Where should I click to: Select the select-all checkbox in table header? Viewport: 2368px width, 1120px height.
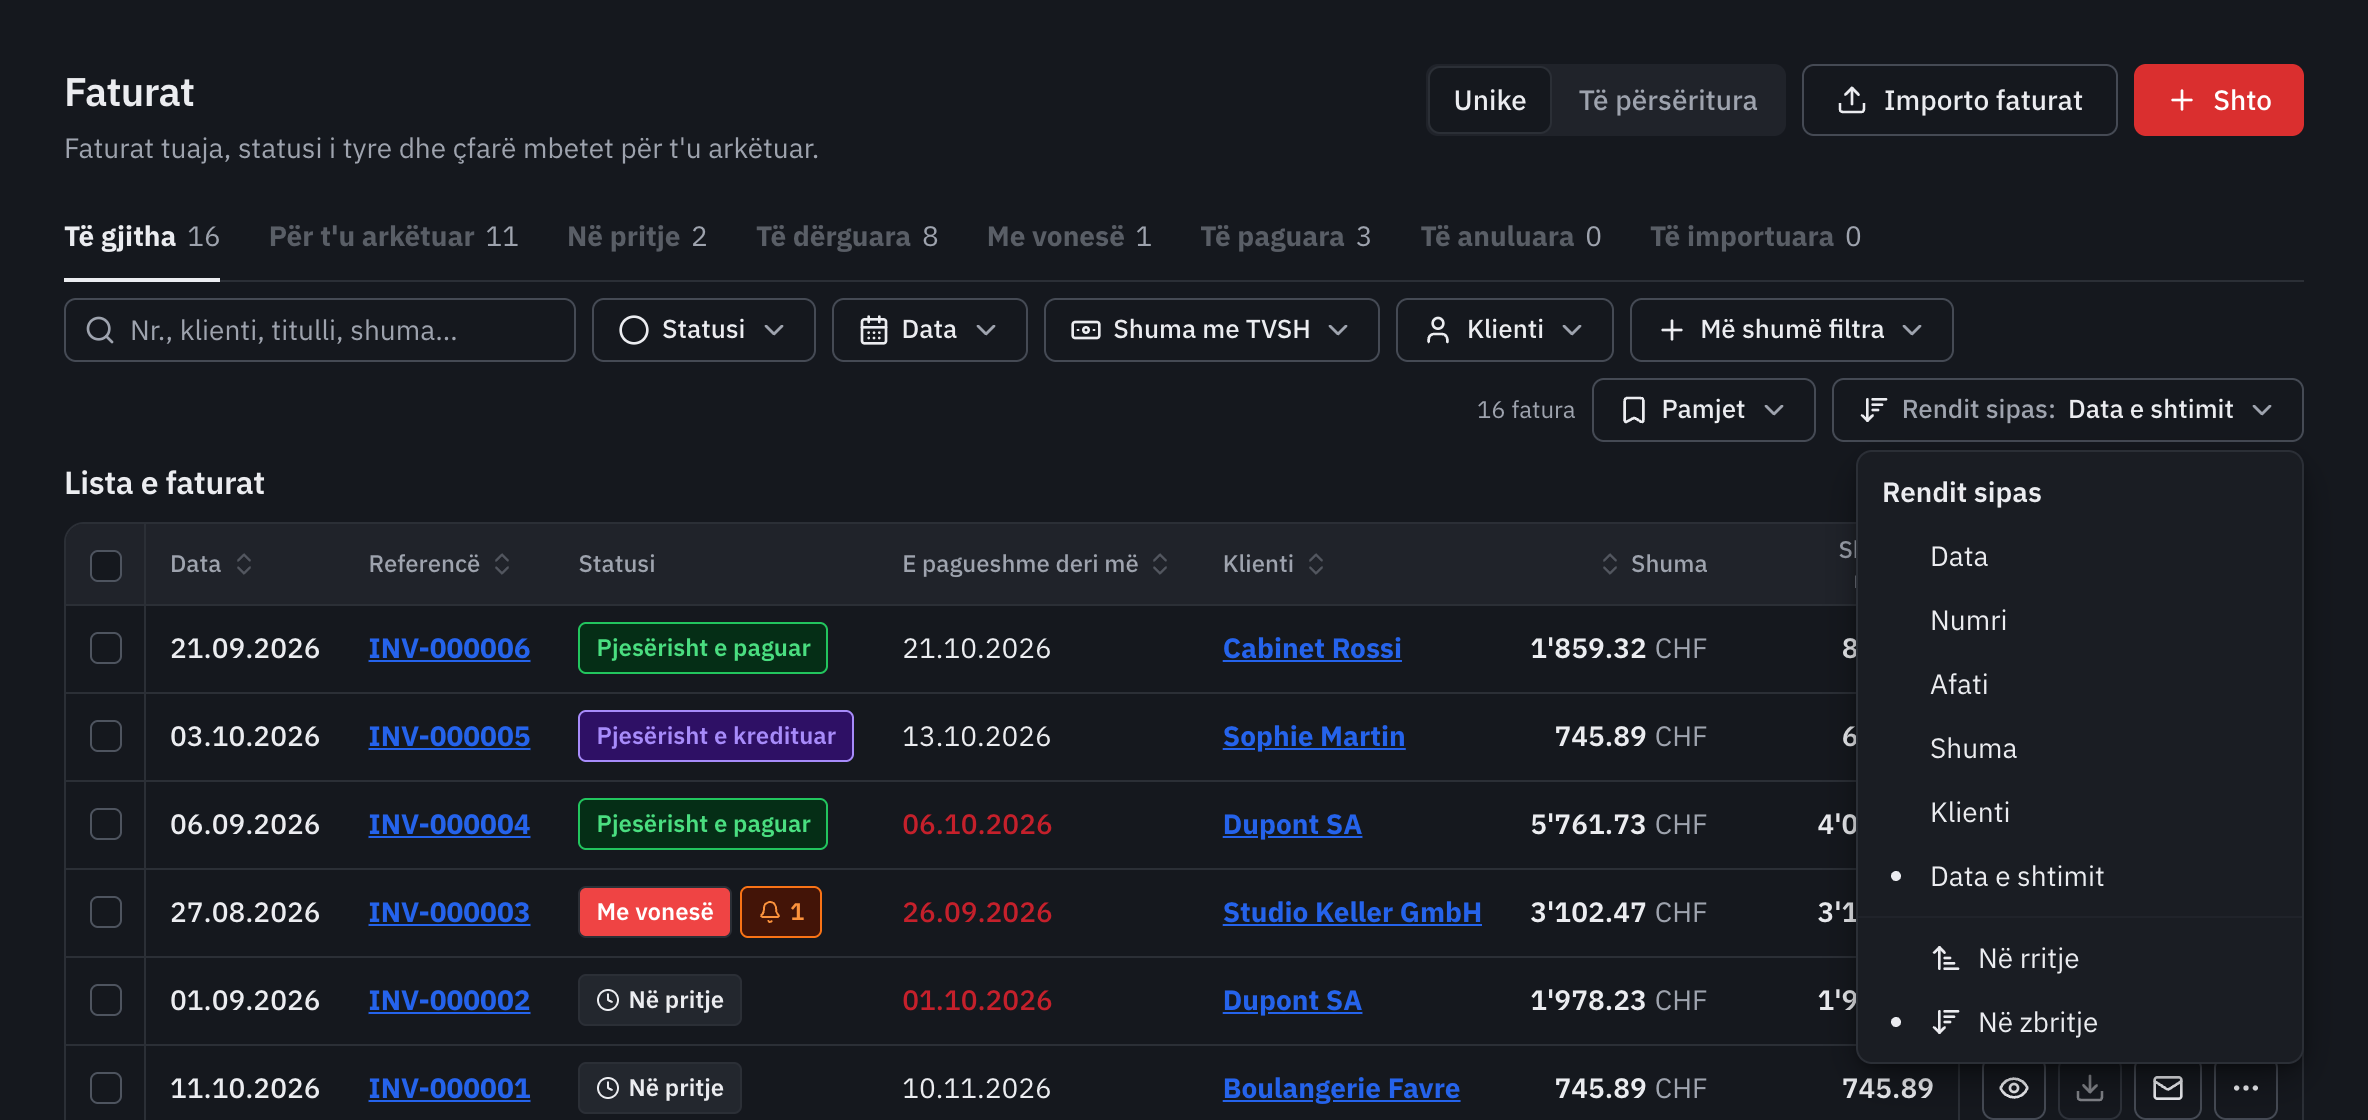(x=106, y=565)
